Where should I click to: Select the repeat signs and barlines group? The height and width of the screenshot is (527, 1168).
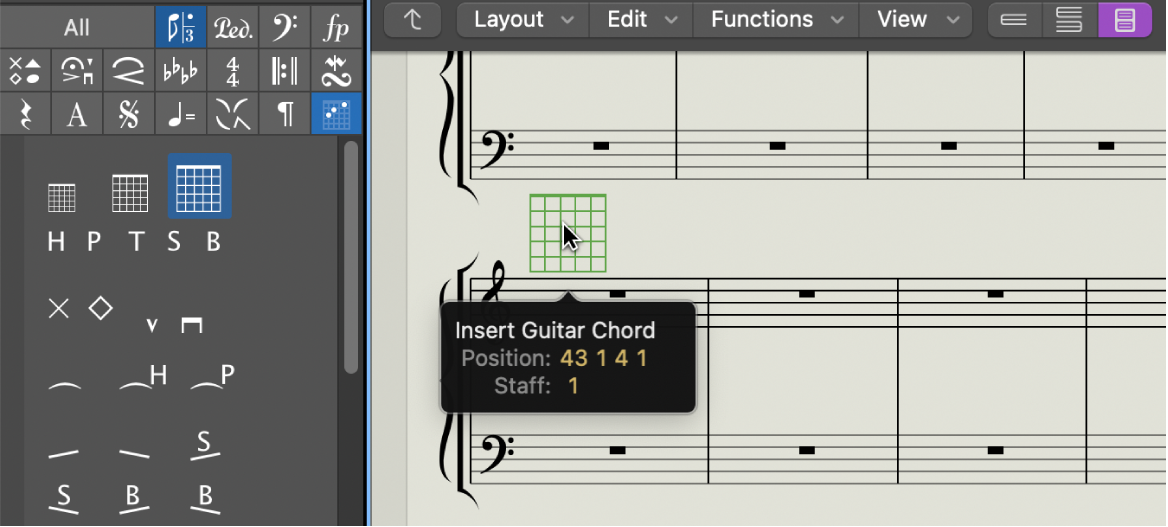click(x=285, y=71)
